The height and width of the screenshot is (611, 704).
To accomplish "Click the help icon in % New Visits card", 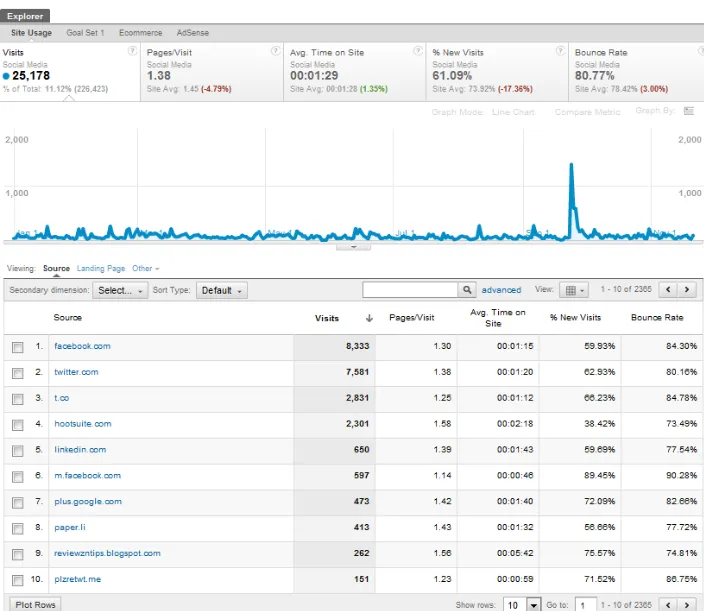I will coord(560,51).
